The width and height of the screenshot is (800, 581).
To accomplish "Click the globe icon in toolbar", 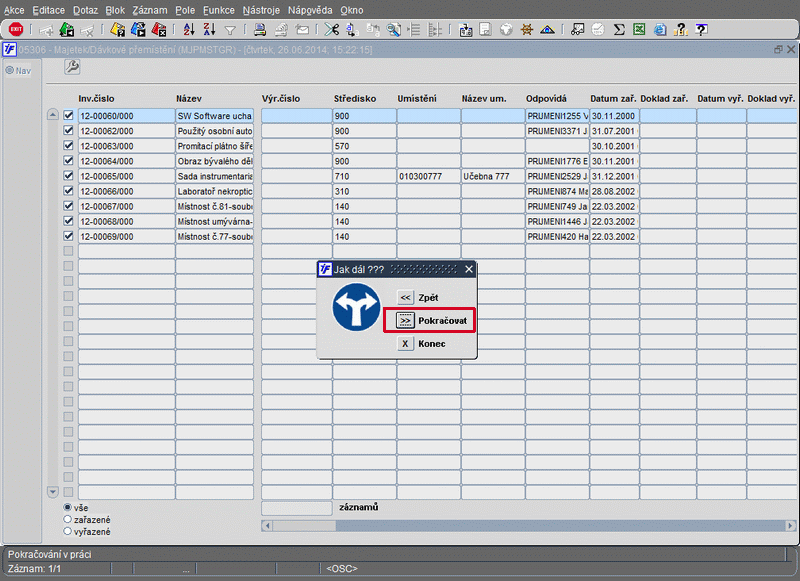I will (x=506, y=30).
